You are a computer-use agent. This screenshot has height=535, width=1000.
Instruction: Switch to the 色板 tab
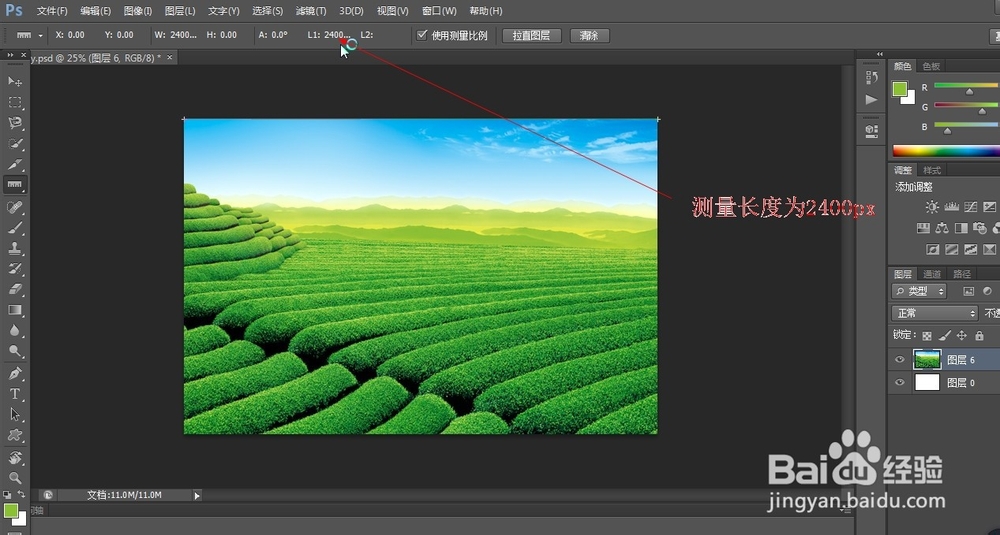tap(931, 66)
